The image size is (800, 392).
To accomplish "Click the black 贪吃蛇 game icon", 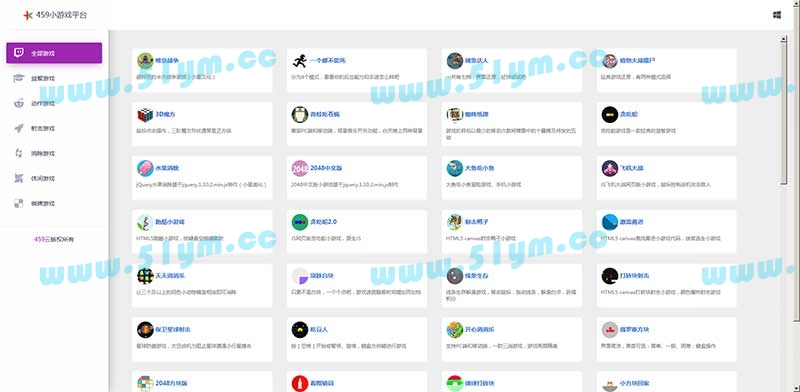I will 610,114.
